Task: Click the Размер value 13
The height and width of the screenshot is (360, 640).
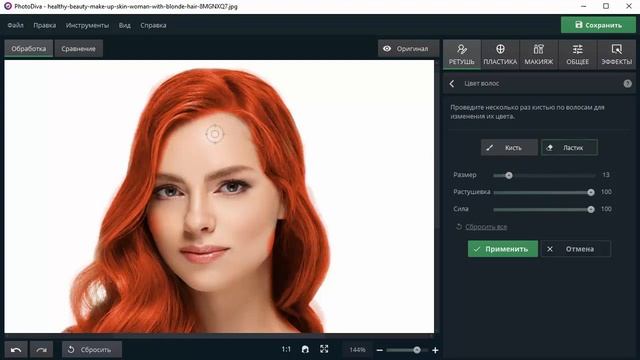Action: point(606,175)
